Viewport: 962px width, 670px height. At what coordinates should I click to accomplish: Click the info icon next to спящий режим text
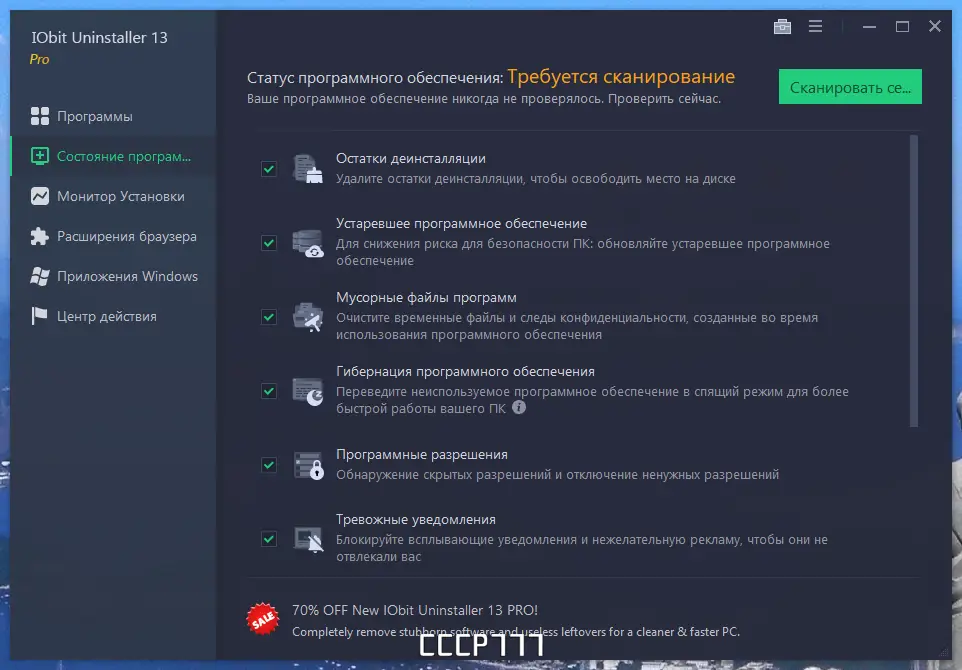(x=519, y=407)
